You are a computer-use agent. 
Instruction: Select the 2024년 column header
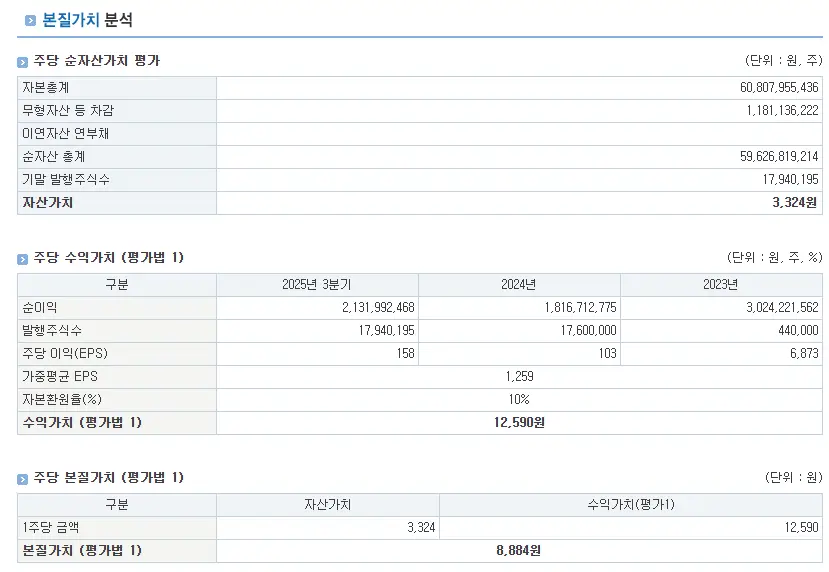518,285
